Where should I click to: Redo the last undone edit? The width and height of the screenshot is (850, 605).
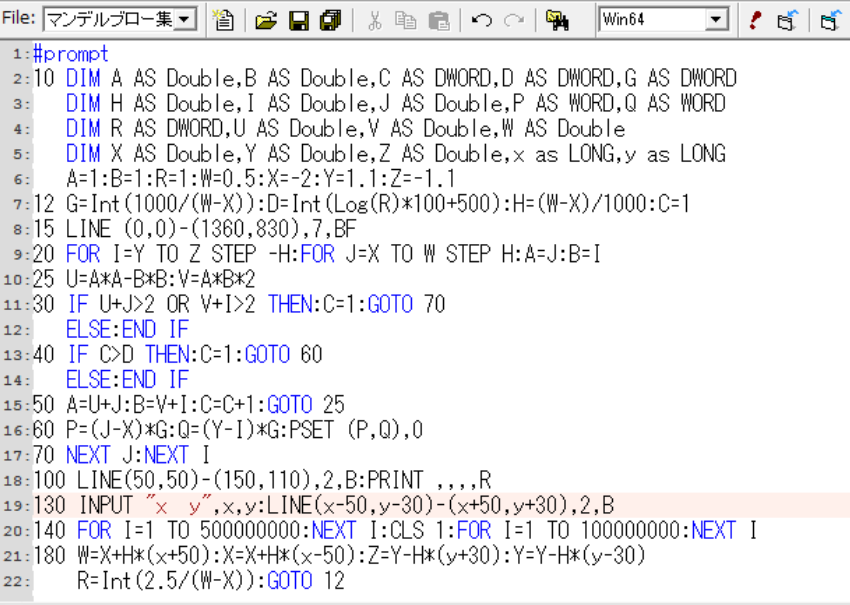point(513,20)
